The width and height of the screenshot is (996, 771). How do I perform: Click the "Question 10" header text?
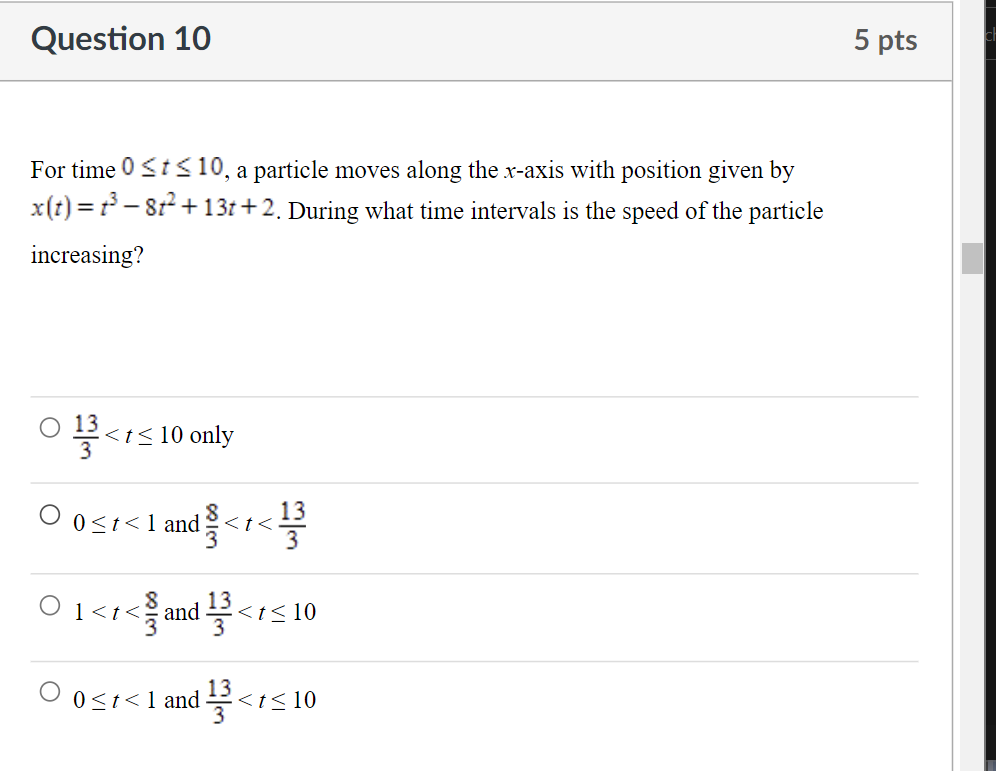click(x=121, y=40)
